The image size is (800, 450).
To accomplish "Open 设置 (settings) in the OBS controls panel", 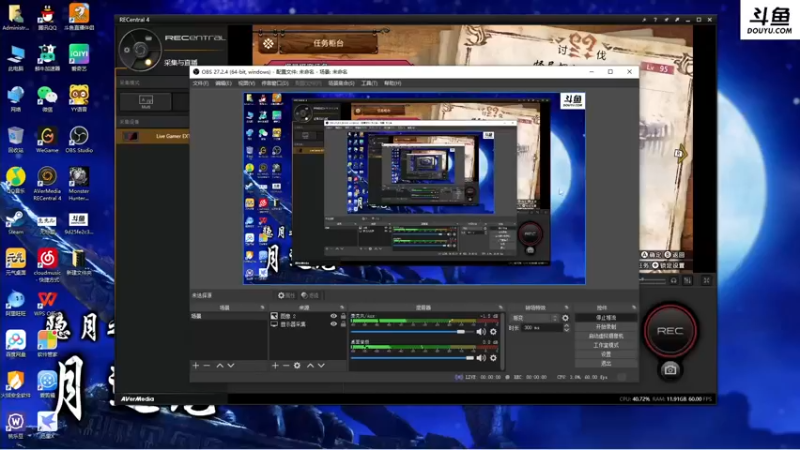I will (606, 354).
